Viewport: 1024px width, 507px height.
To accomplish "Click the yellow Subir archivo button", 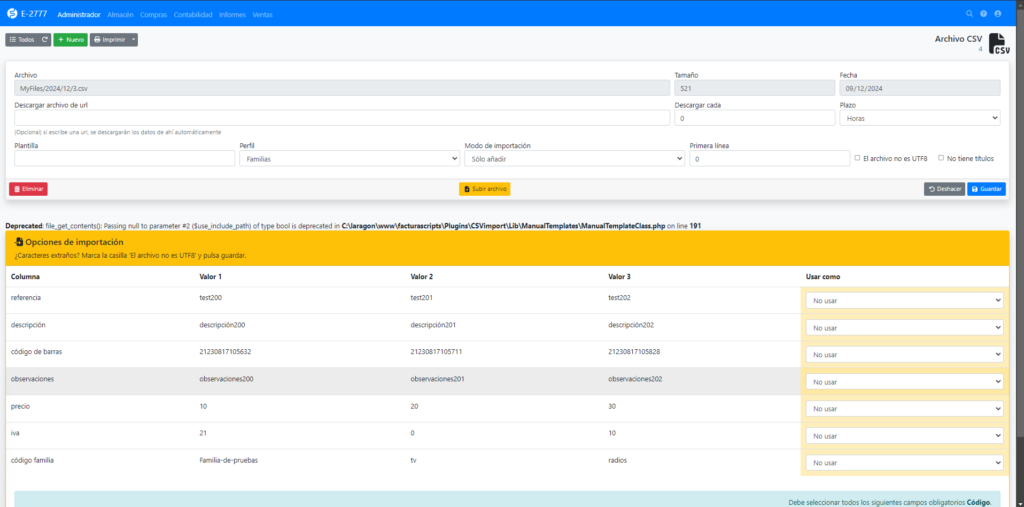I will [484, 189].
